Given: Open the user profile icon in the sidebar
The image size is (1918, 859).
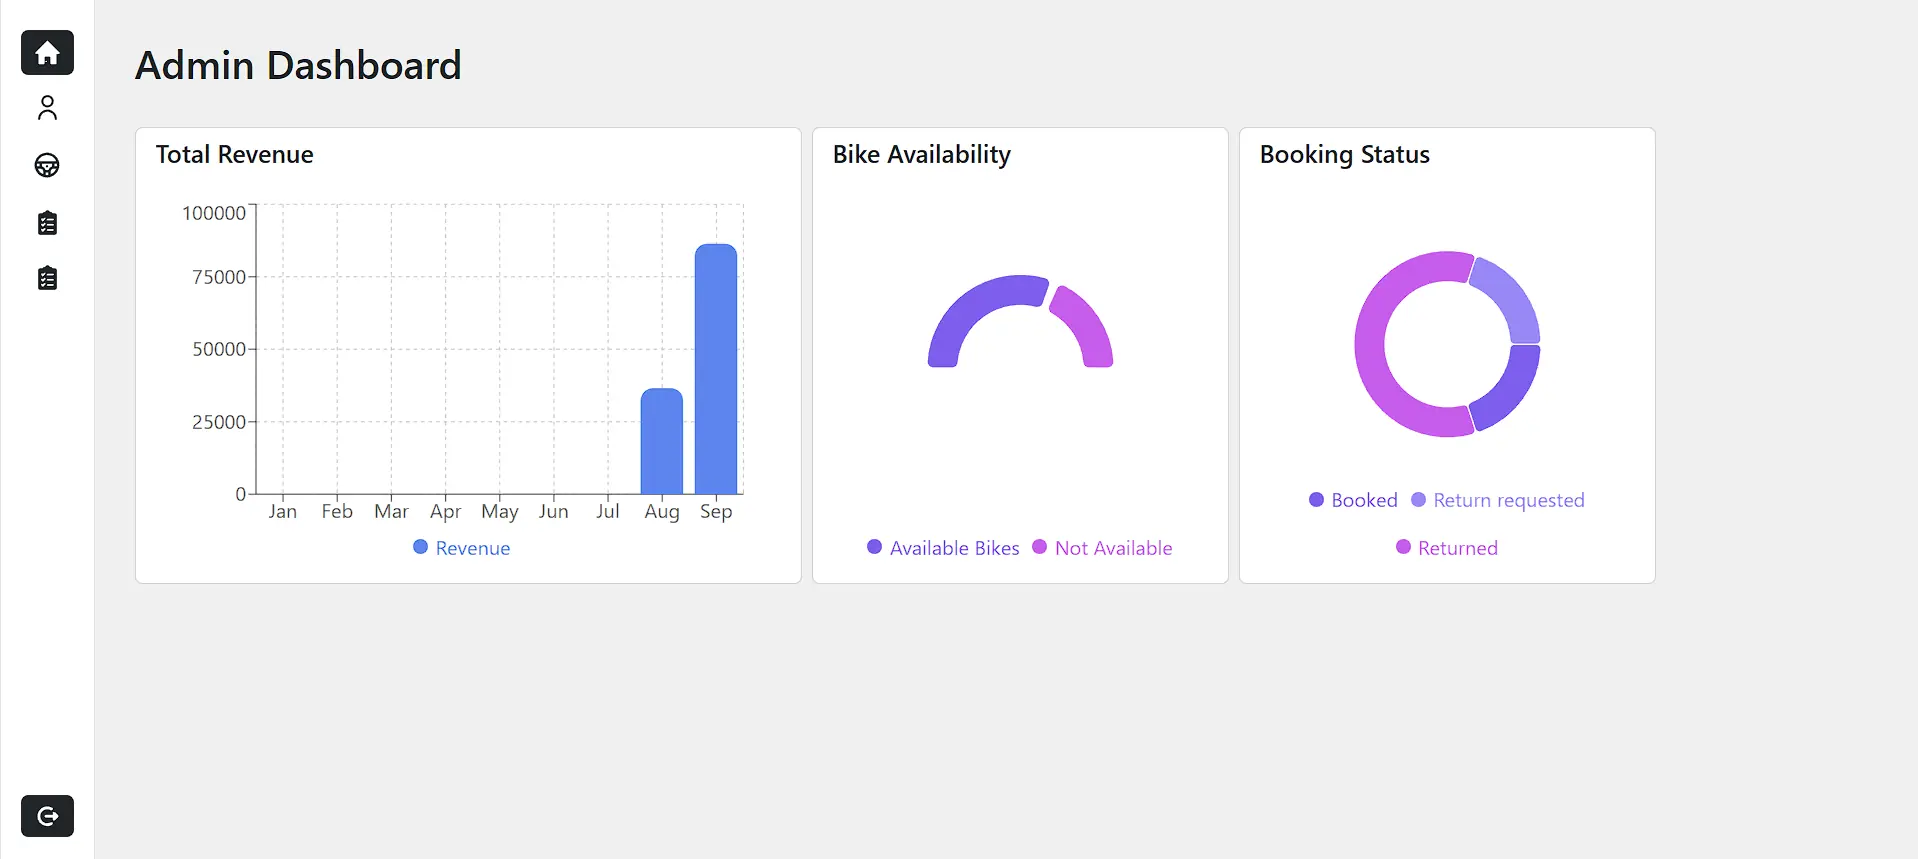Looking at the screenshot, I should point(47,108).
